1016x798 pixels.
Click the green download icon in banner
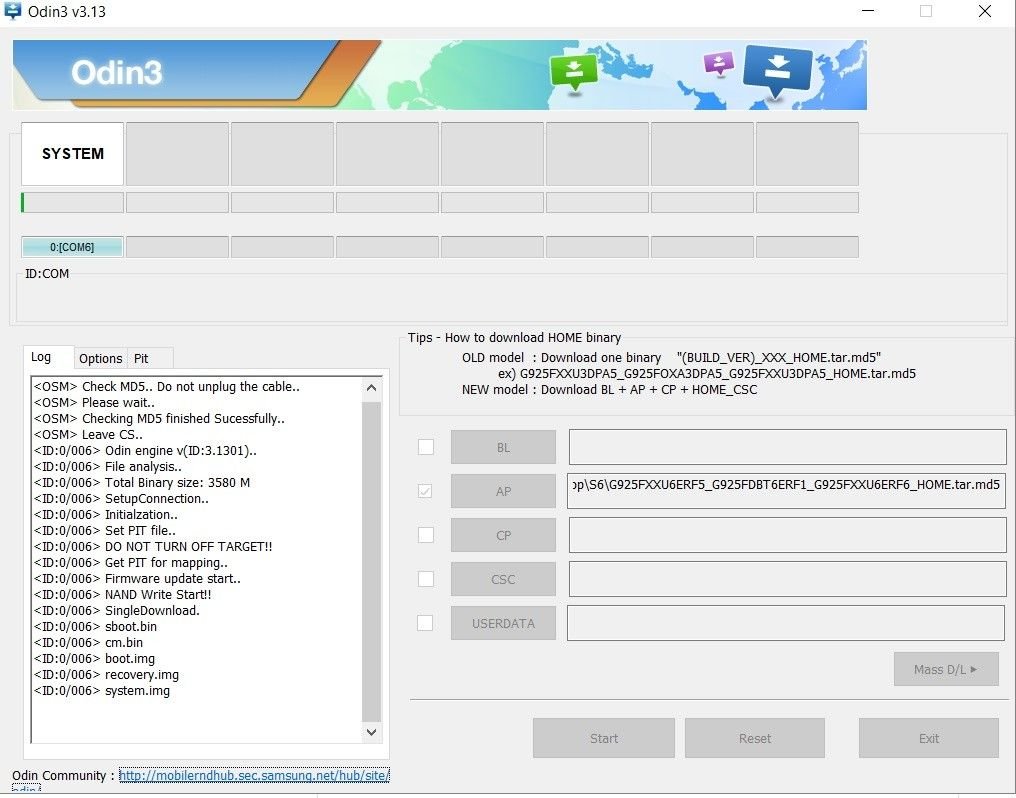pos(573,72)
